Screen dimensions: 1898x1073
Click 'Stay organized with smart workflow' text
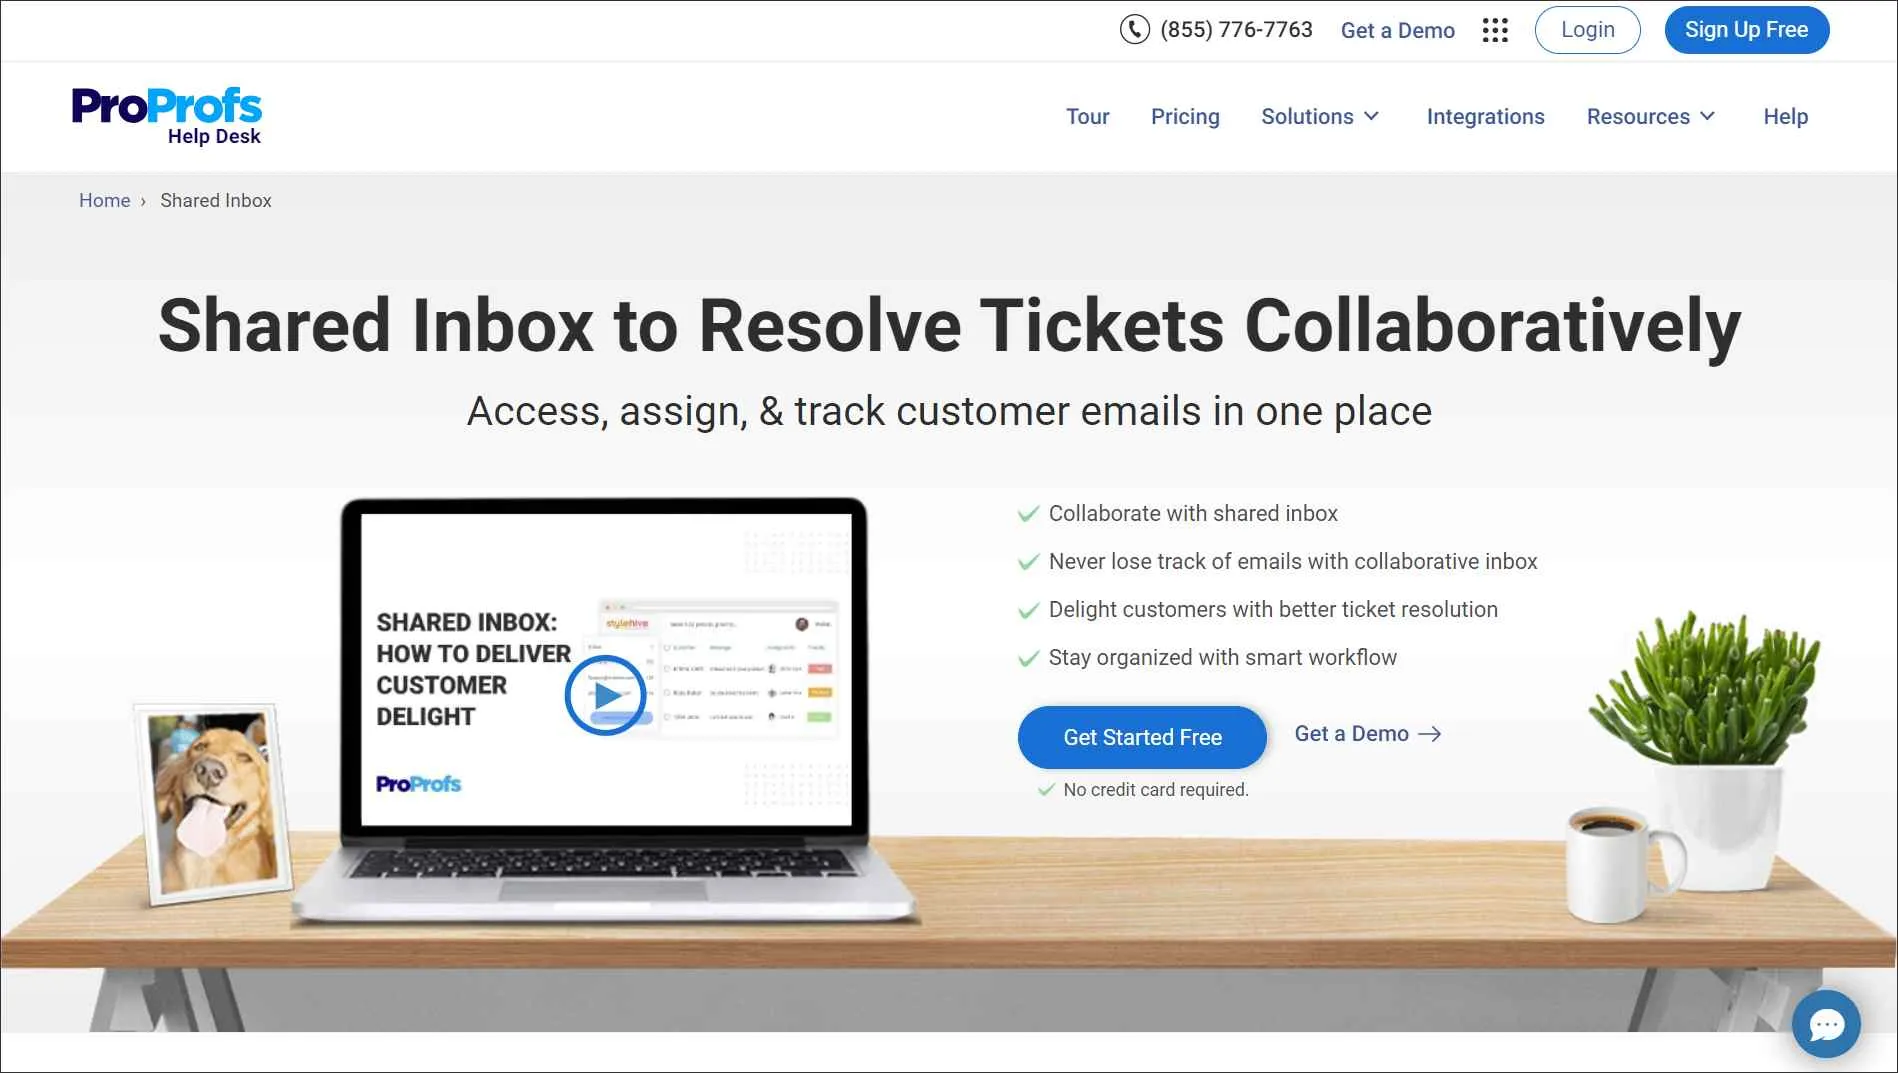1223,657
